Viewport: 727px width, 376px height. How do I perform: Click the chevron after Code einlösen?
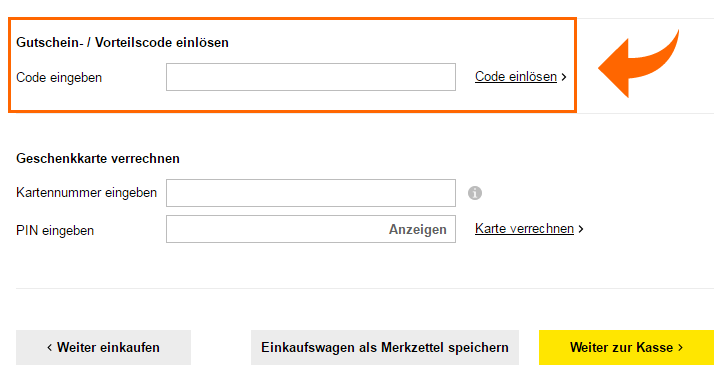click(x=564, y=77)
